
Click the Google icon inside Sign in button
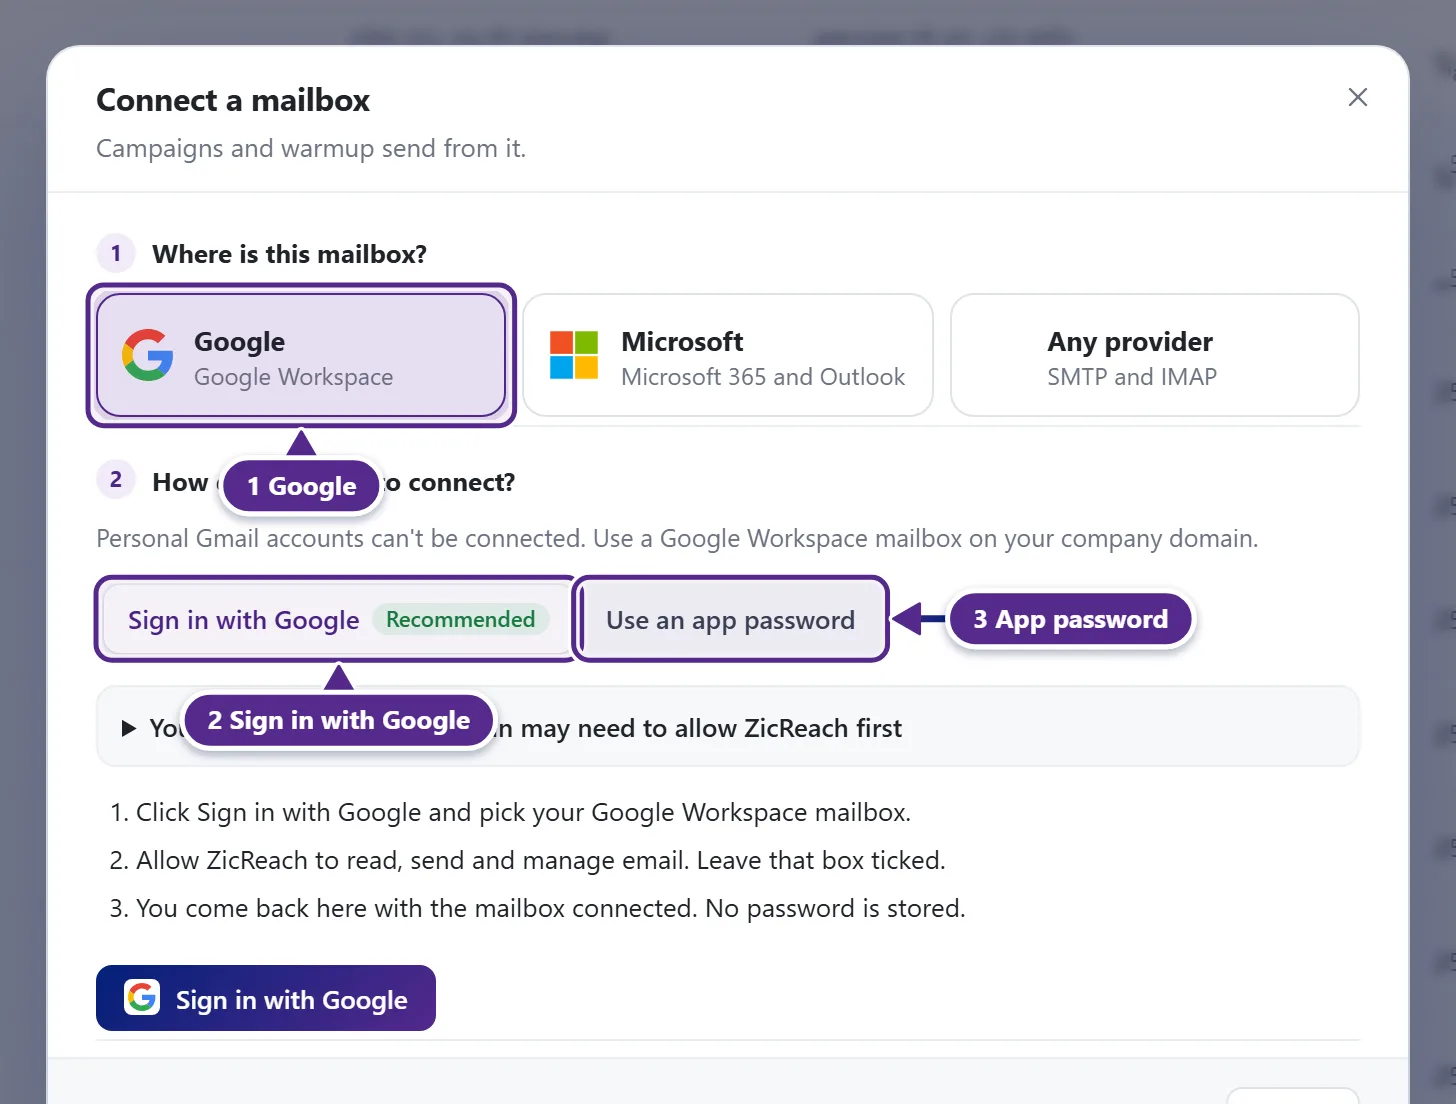pyautogui.click(x=142, y=997)
